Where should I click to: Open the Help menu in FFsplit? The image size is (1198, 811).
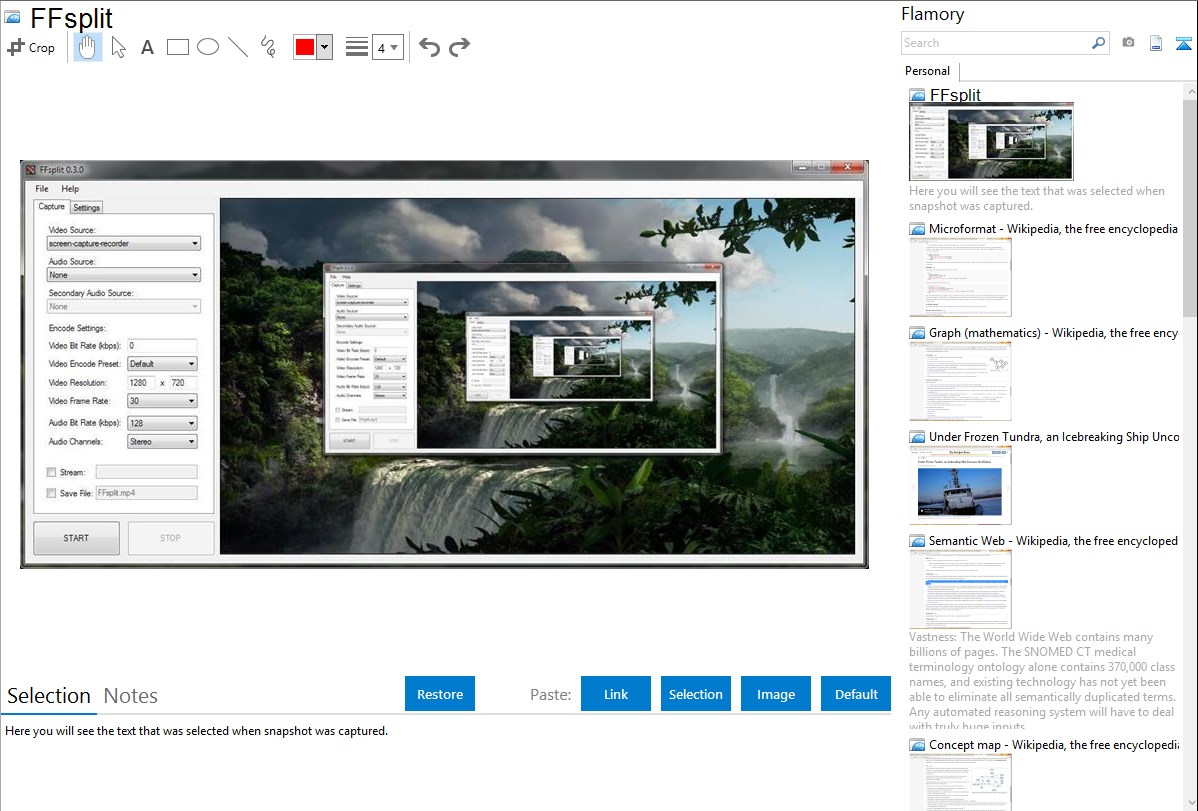(x=70, y=189)
